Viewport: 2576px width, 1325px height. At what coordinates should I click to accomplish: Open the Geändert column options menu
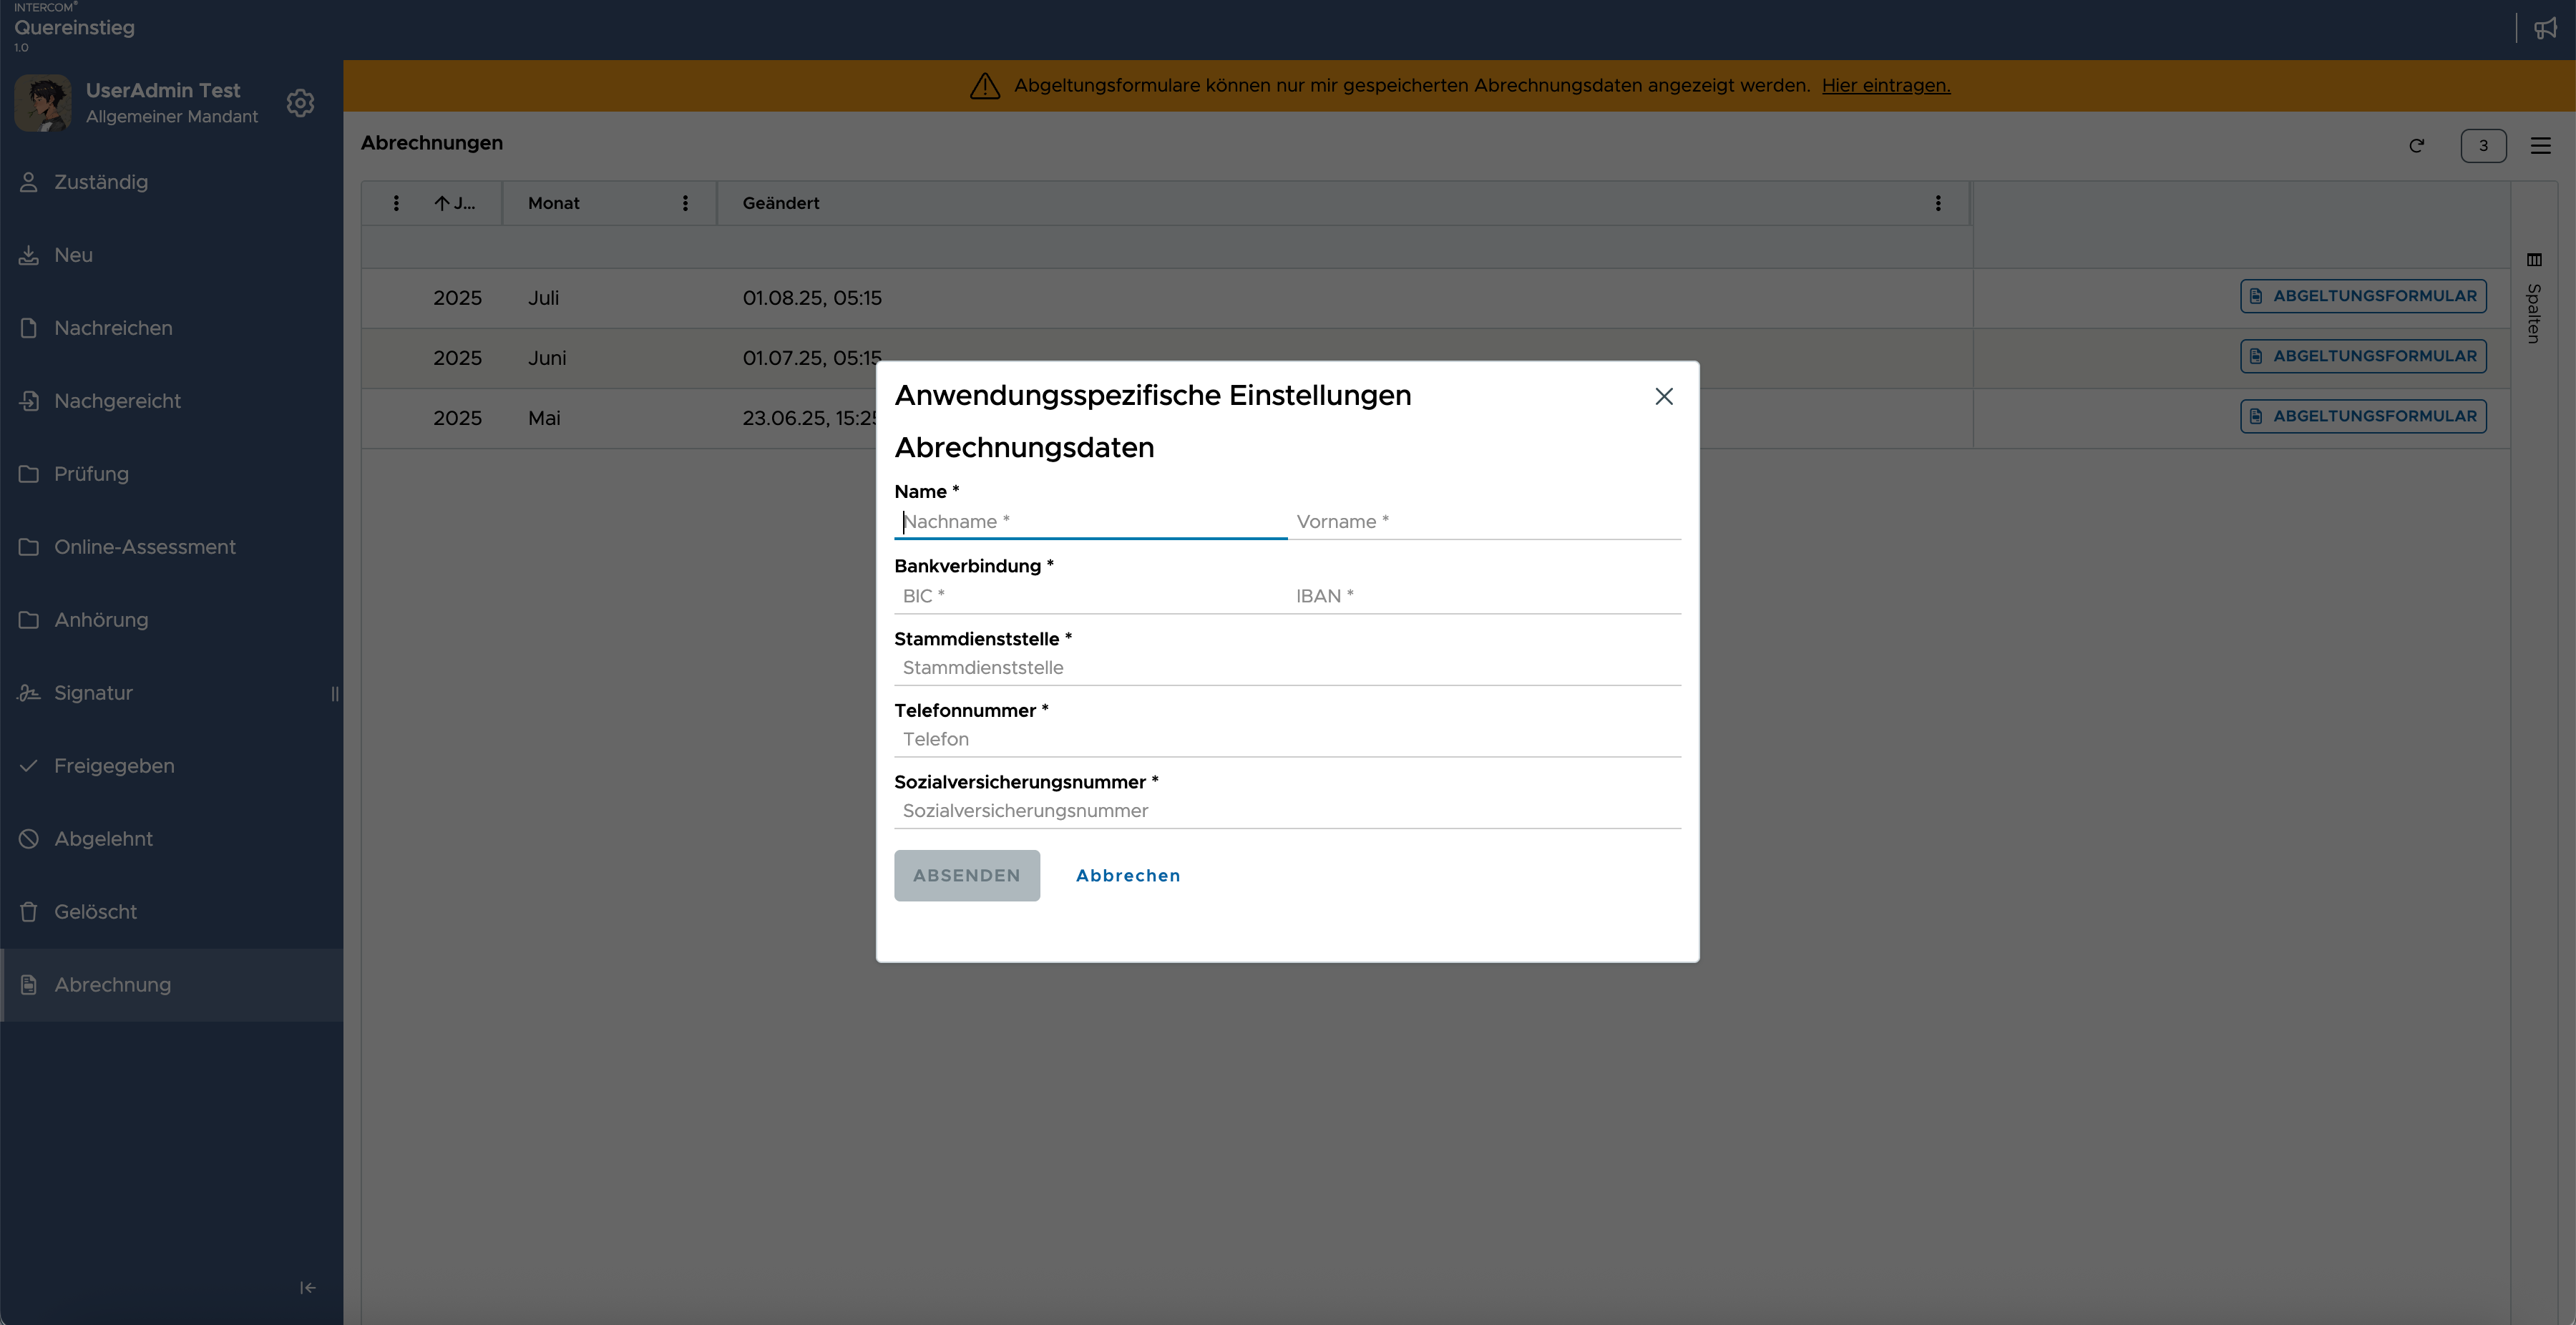(x=1938, y=203)
